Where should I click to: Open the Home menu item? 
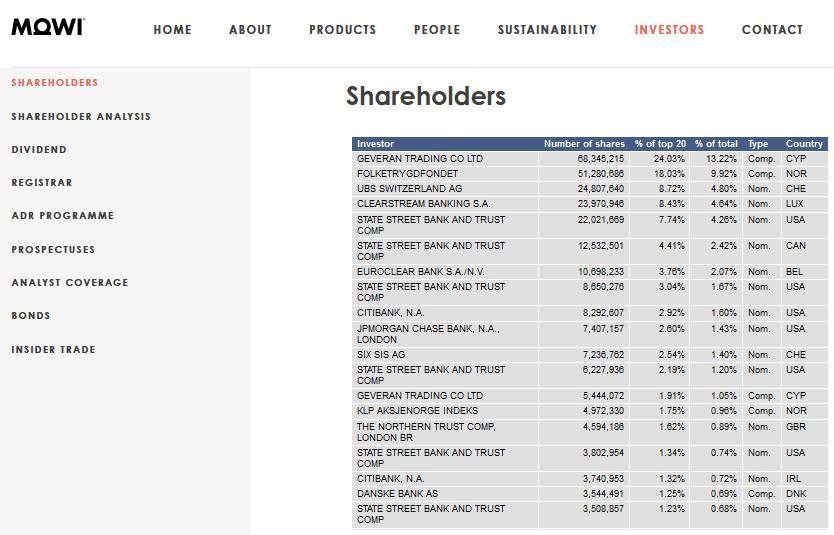point(172,30)
